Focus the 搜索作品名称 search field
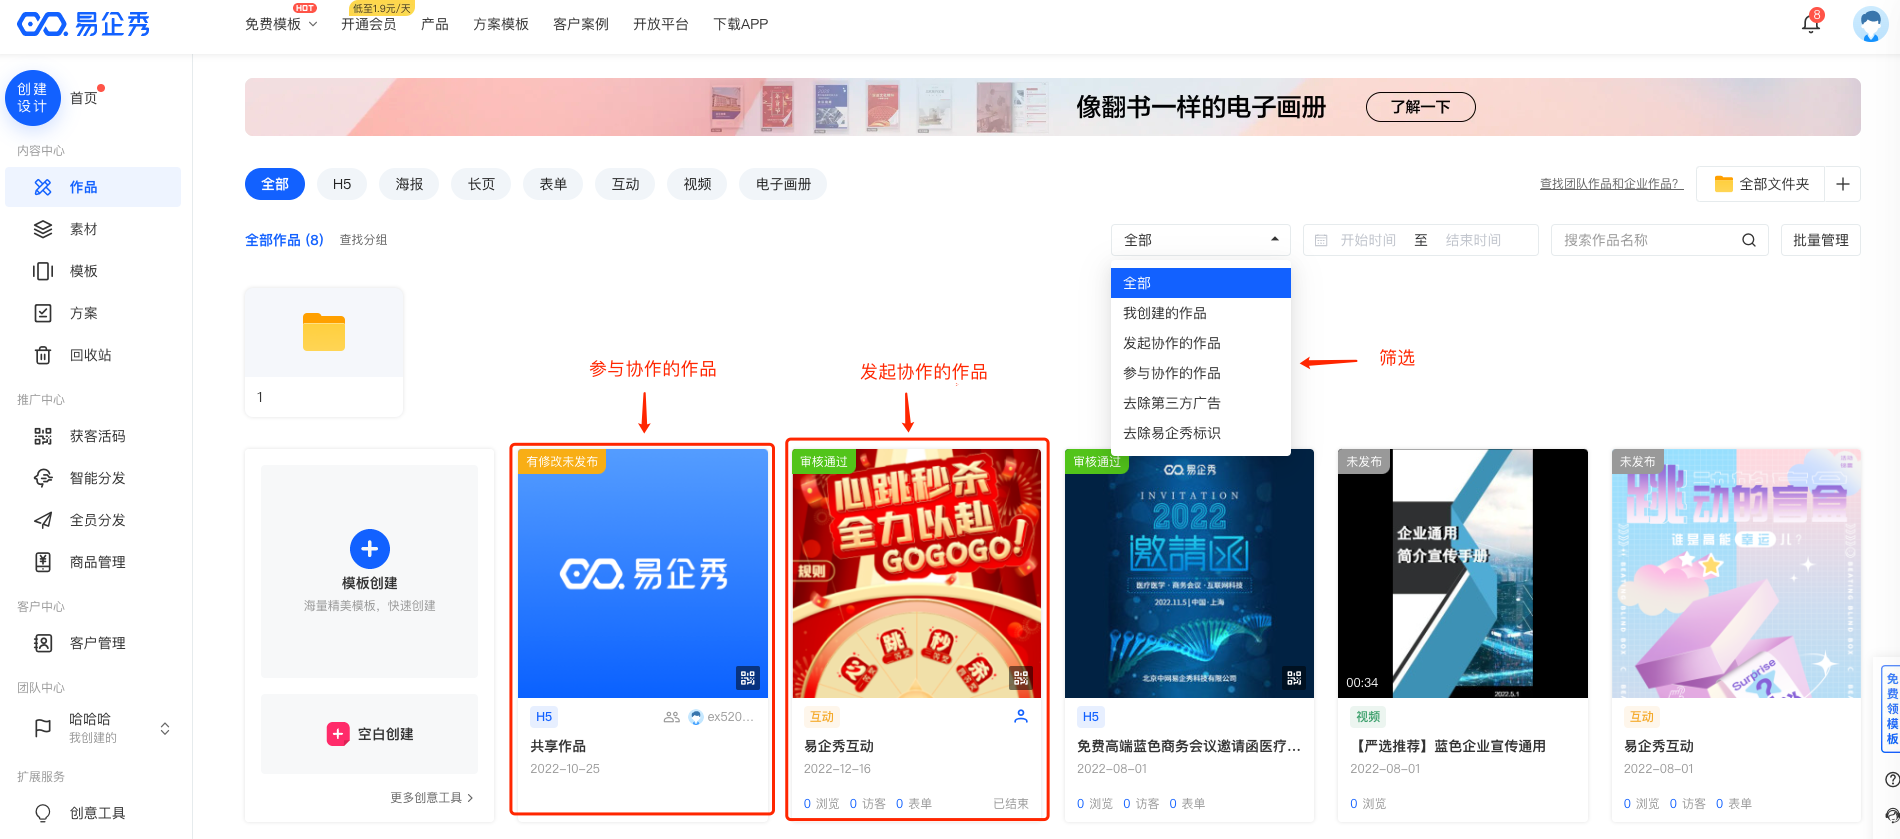The width and height of the screenshot is (1900, 839). coord(1650,240)
